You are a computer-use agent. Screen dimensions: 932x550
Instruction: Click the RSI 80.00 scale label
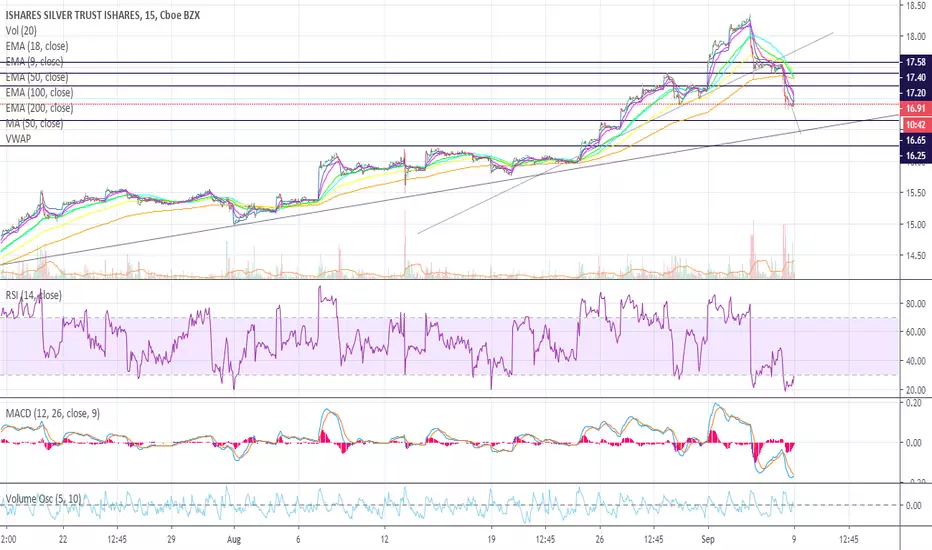[x=916, y=303]
